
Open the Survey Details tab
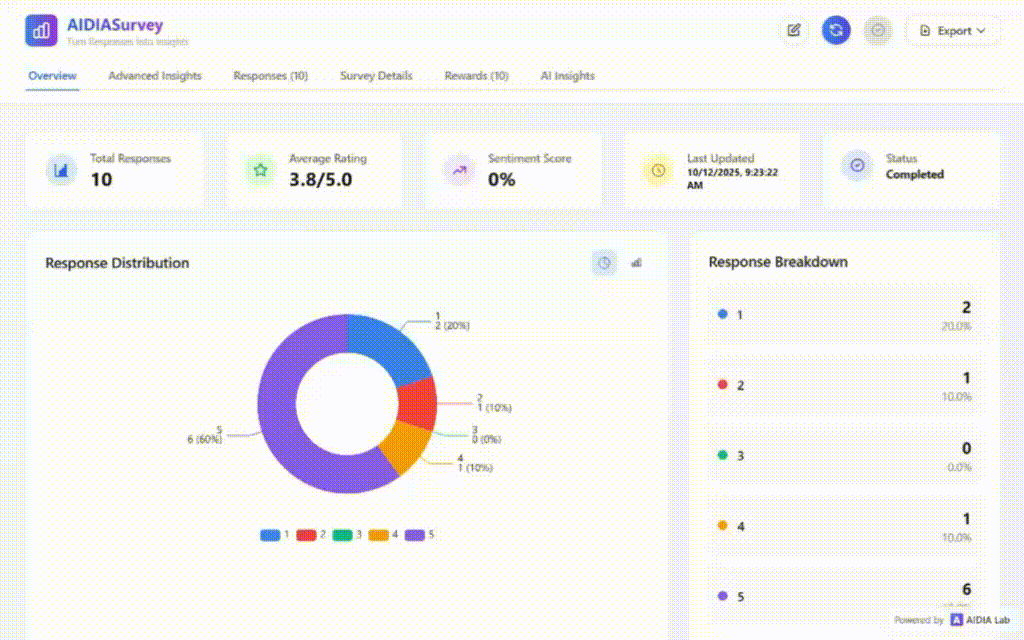(x=376, y=76)
